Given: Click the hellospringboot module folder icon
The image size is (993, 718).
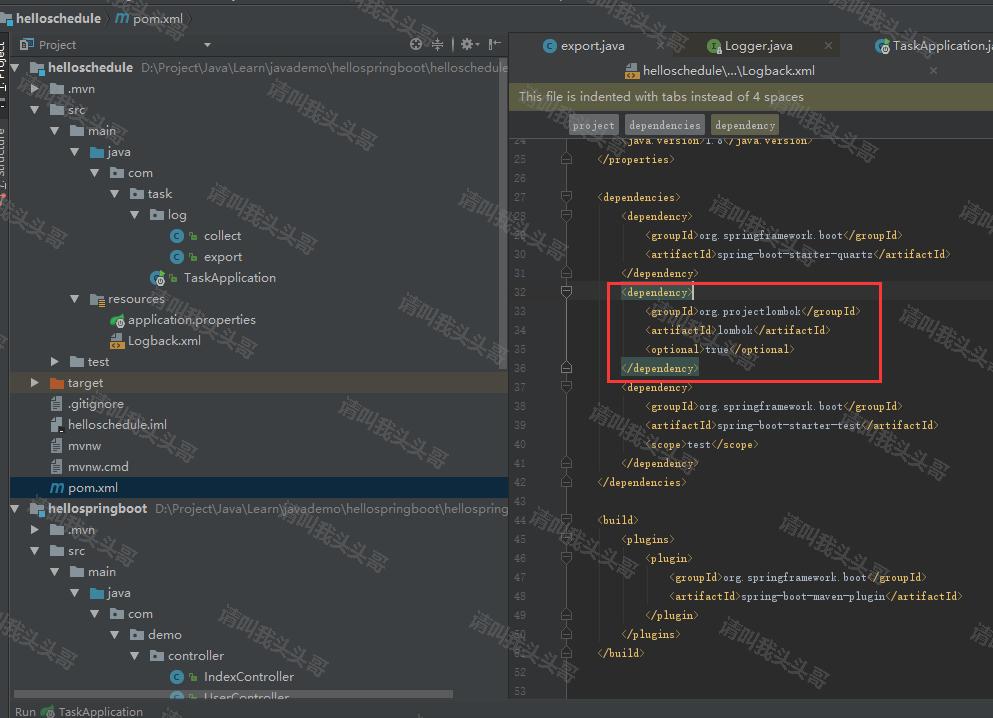Looking at the screenshot, I should (x=37, y=509).
